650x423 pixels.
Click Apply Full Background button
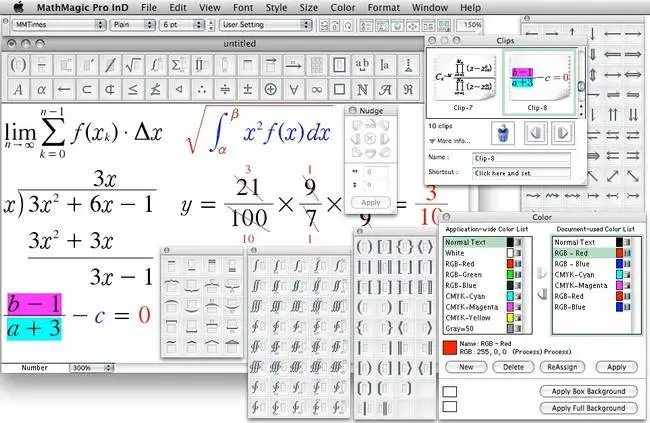(x=588, y=408)
